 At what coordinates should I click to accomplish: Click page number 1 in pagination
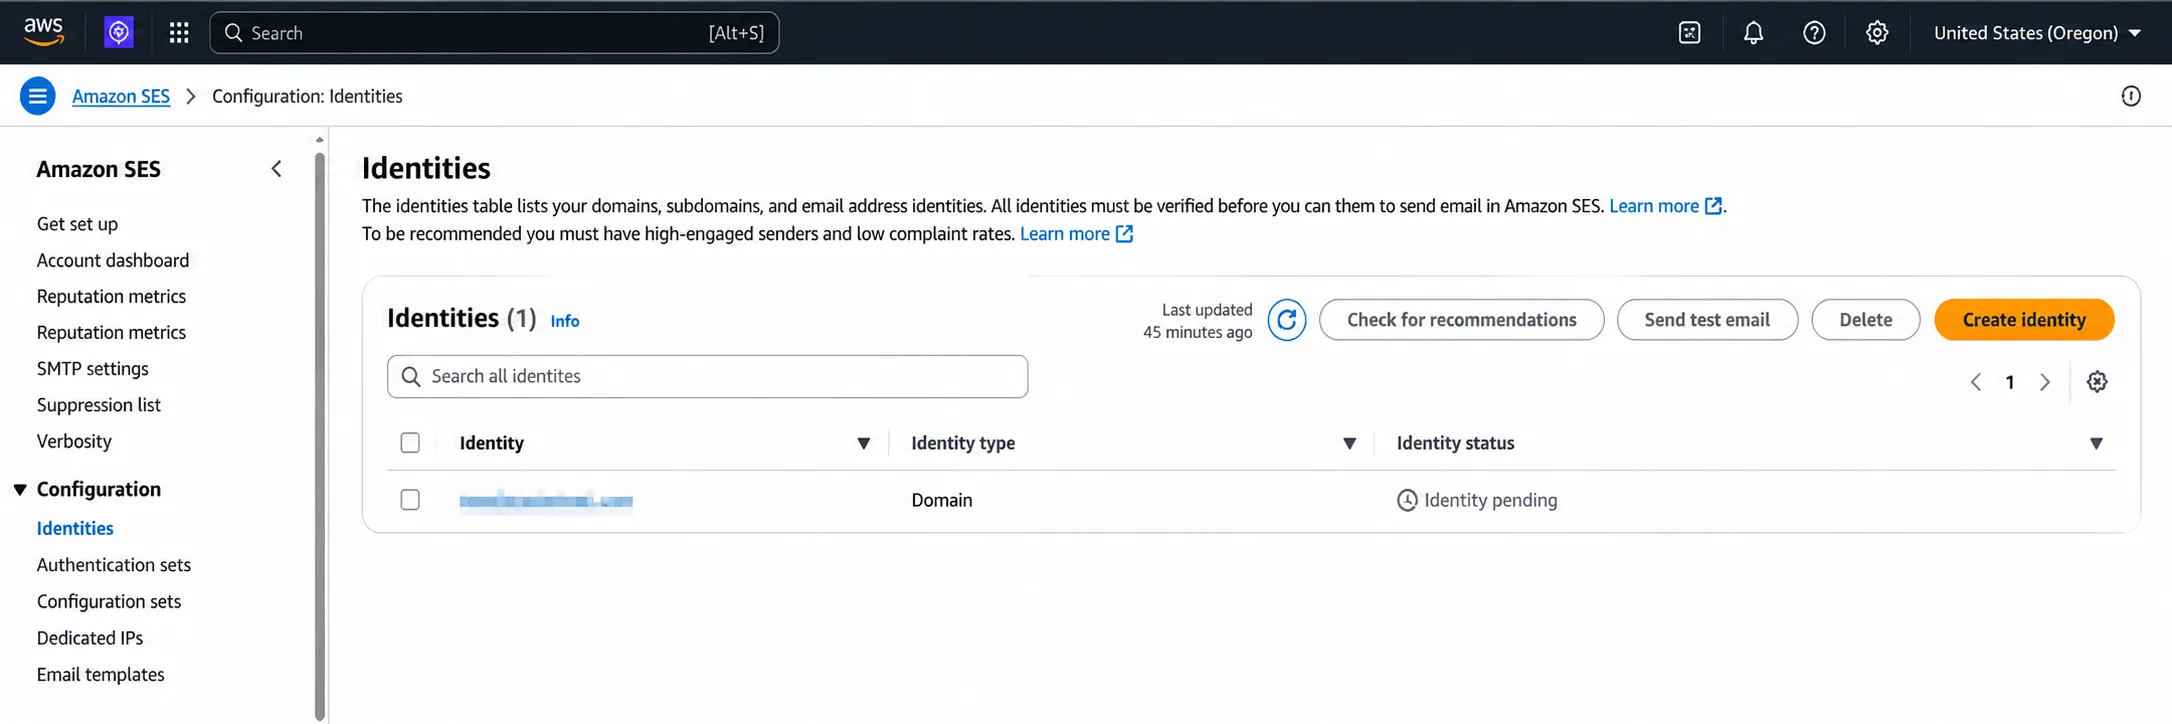tap(2010, 382)
